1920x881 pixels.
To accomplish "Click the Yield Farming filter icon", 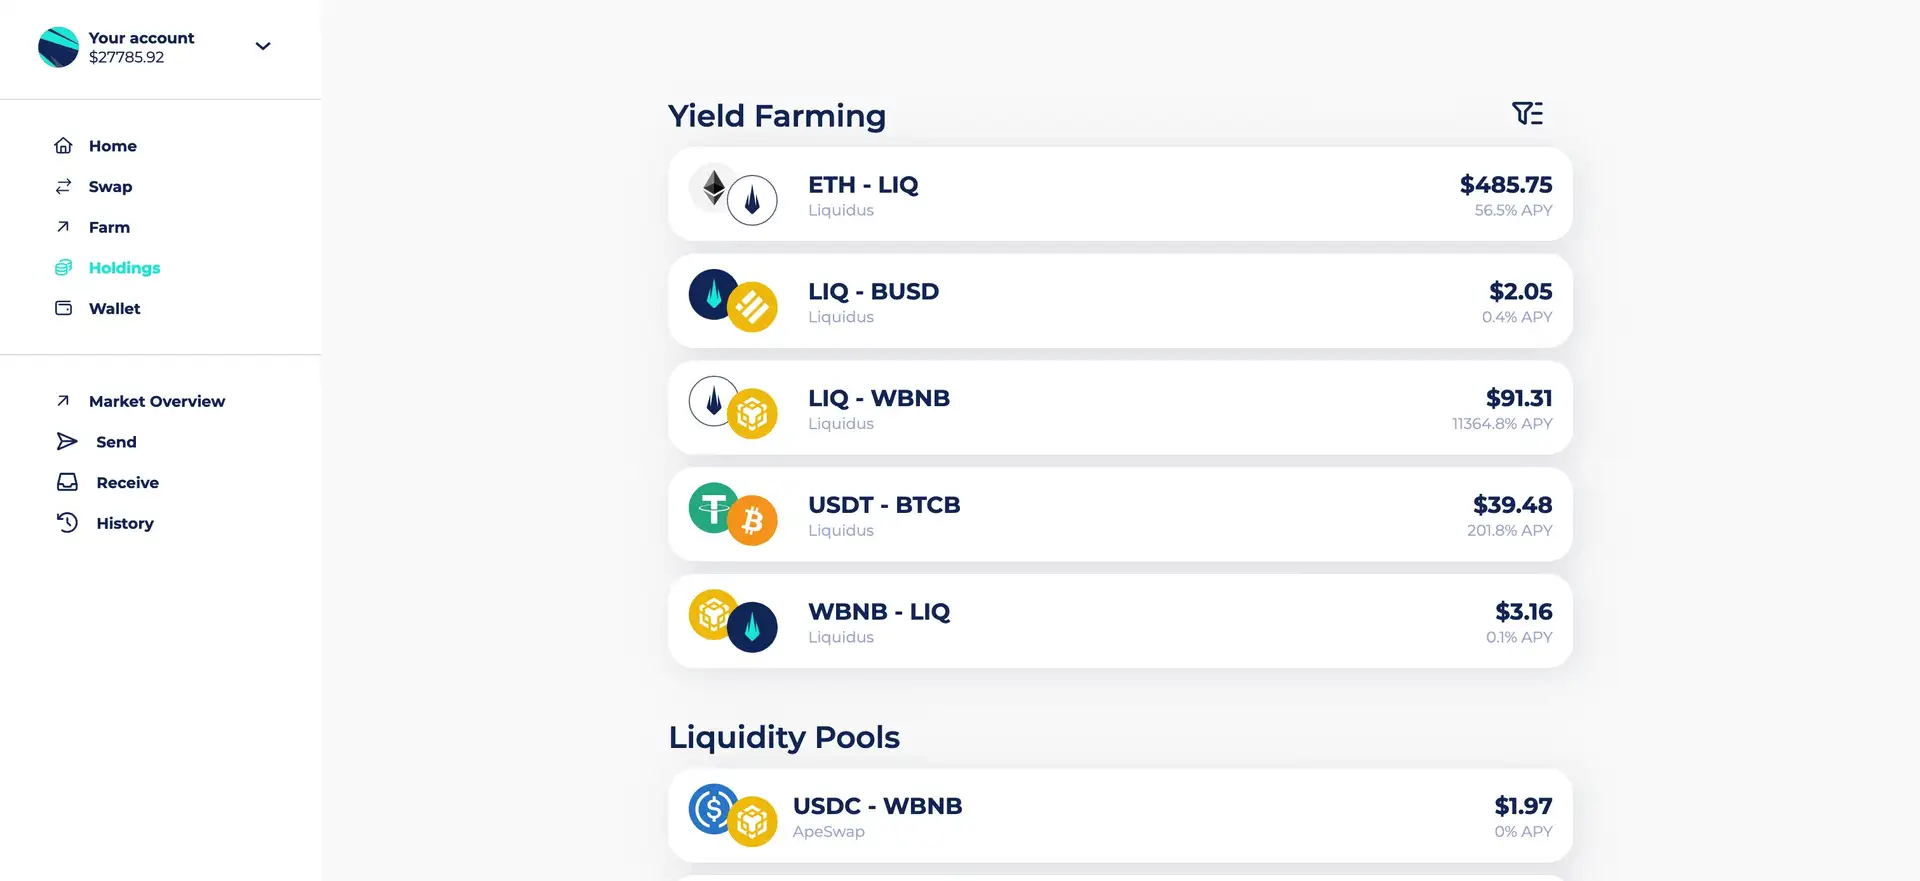I will (x=1527, y=114).
